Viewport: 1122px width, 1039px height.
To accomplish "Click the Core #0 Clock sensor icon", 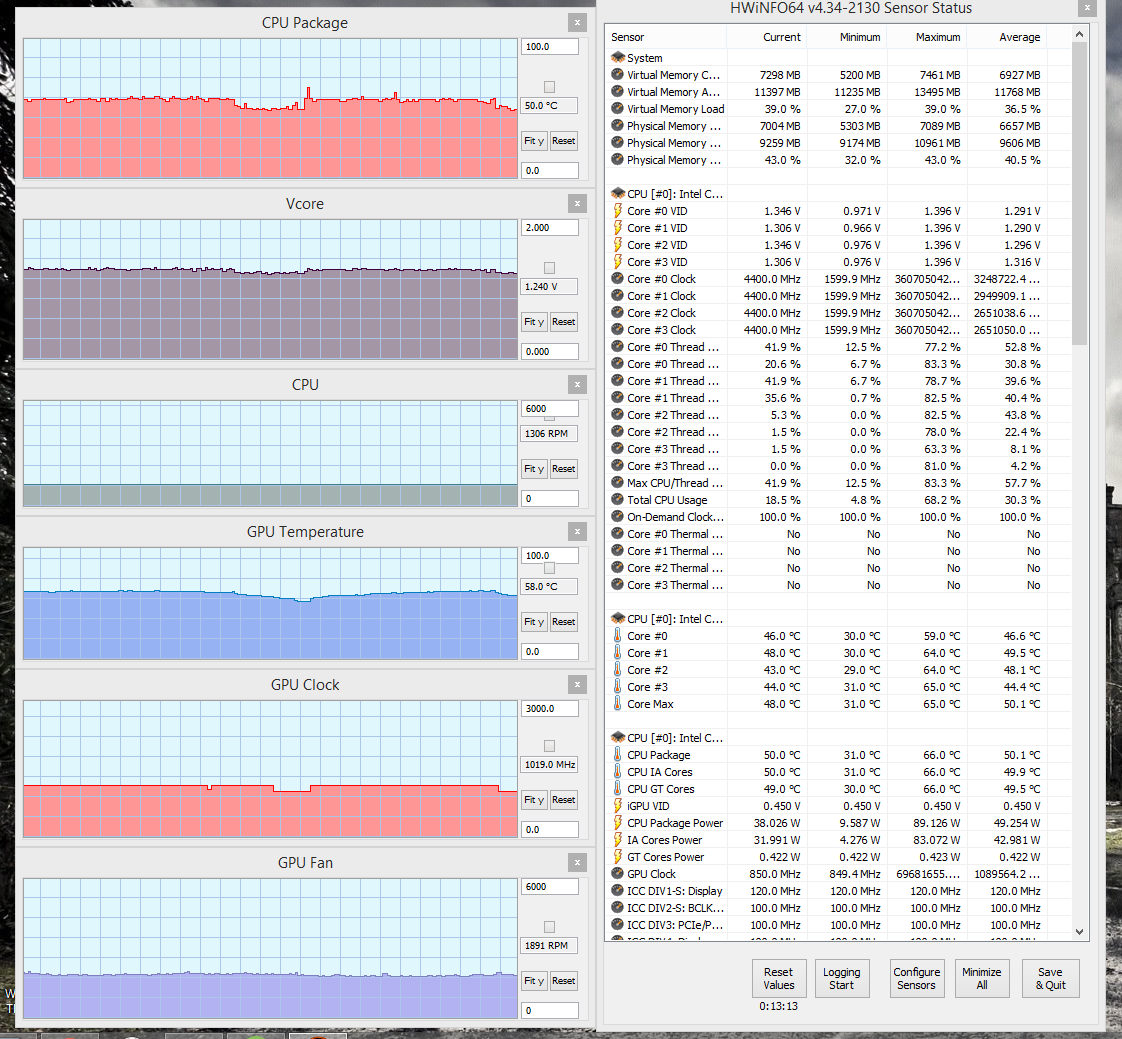I will coord(618,278).
